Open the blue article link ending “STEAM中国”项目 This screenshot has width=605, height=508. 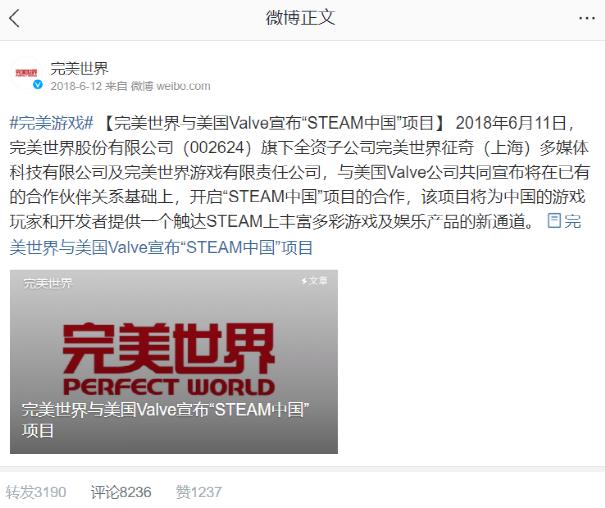[x=161, y=248]
